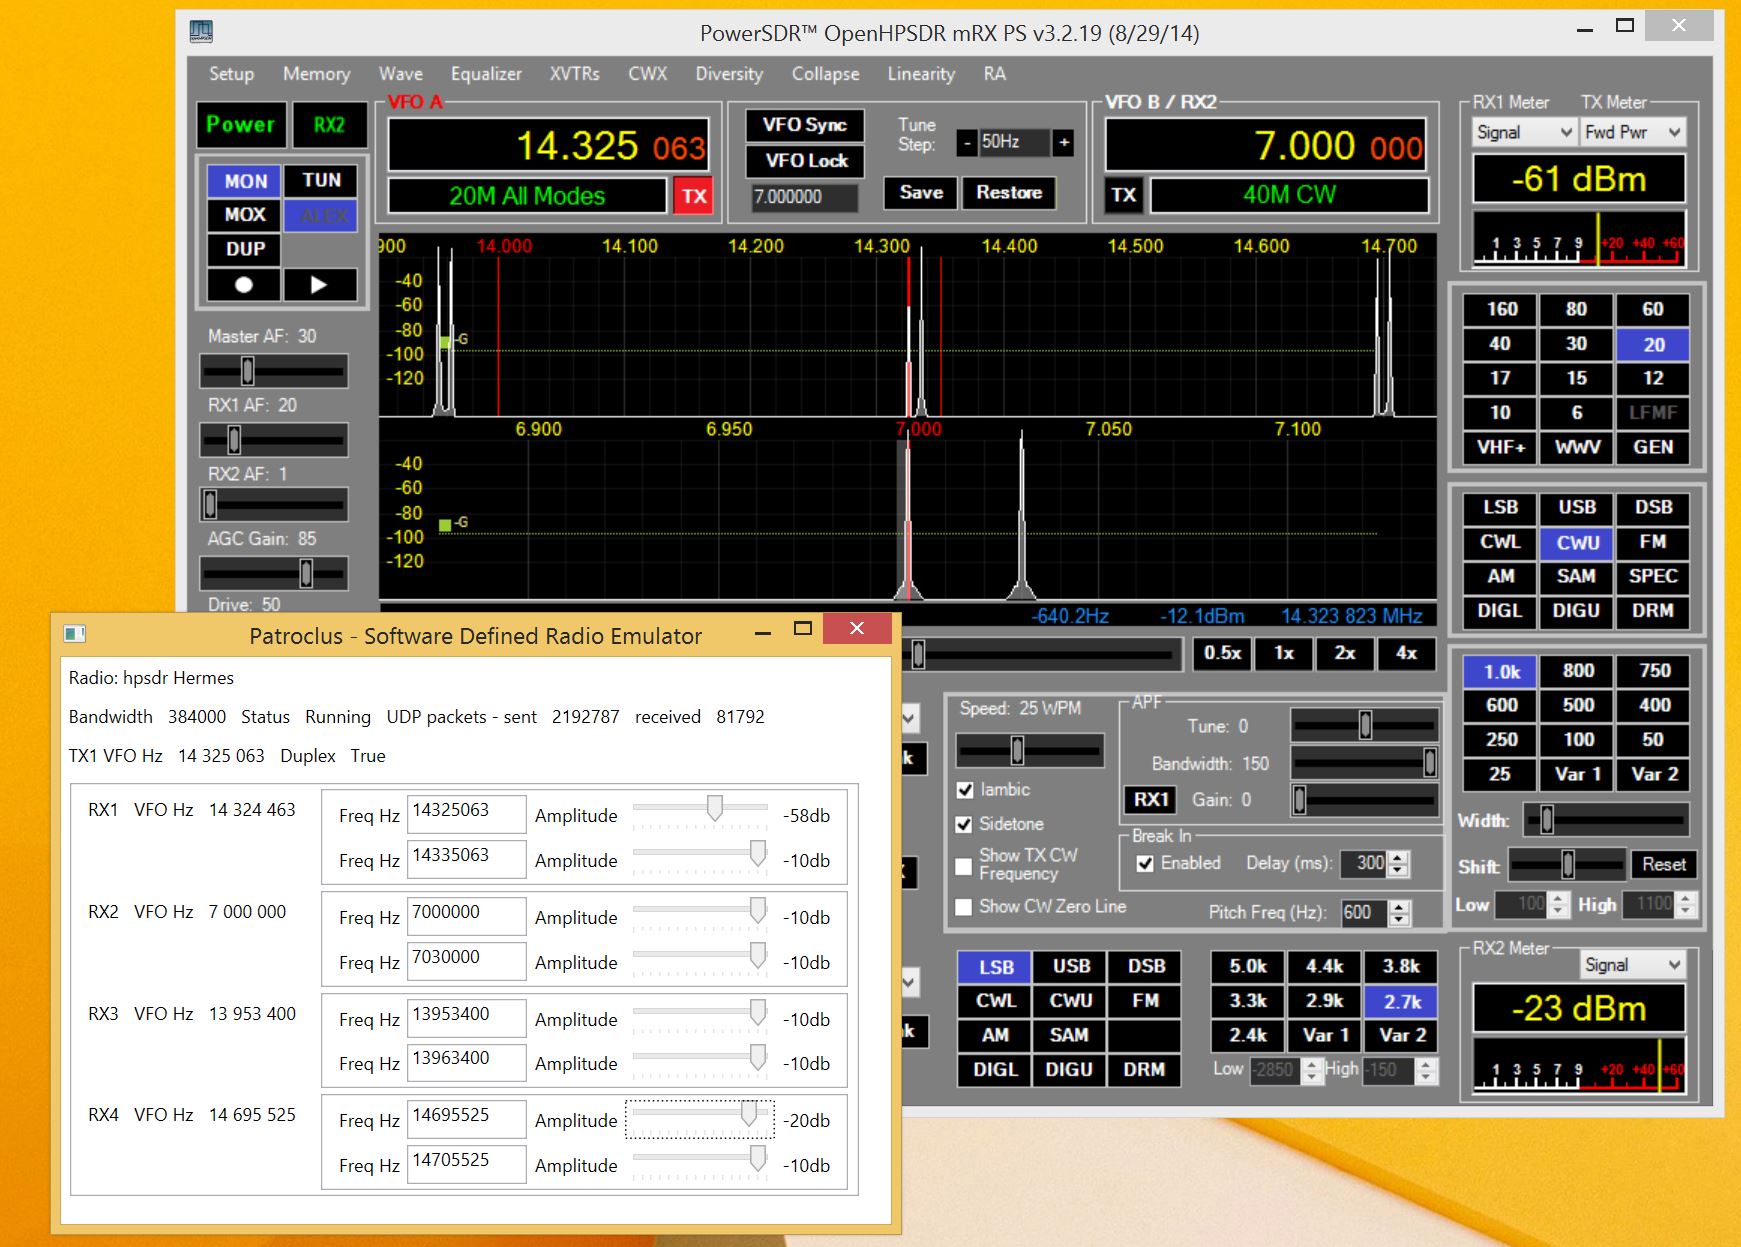This screenshot has width=1741, height=1247.
Task: Click the VFO B frequency display 7.000 000
Action: 1267,146
